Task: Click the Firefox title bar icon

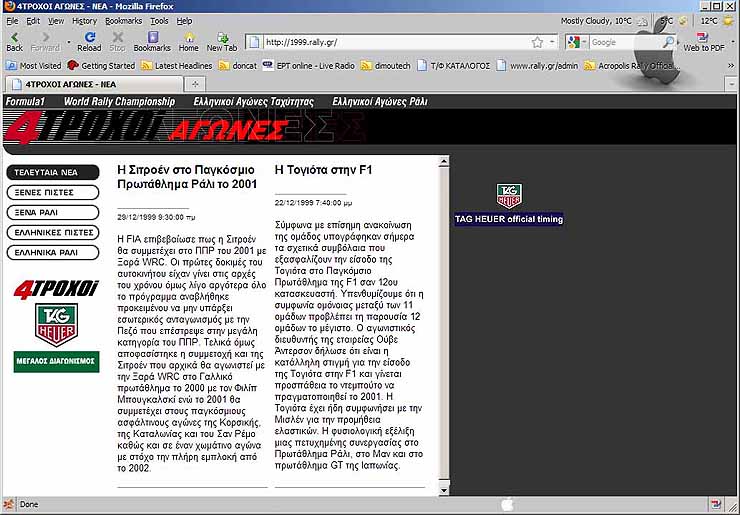Action: click(x=9, y=6)
